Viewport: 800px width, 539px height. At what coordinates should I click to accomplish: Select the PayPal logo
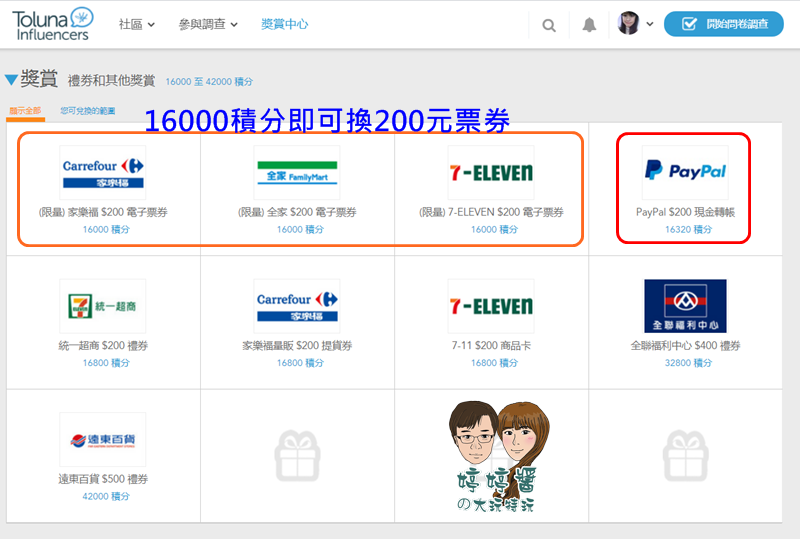[x=685, y=173]
